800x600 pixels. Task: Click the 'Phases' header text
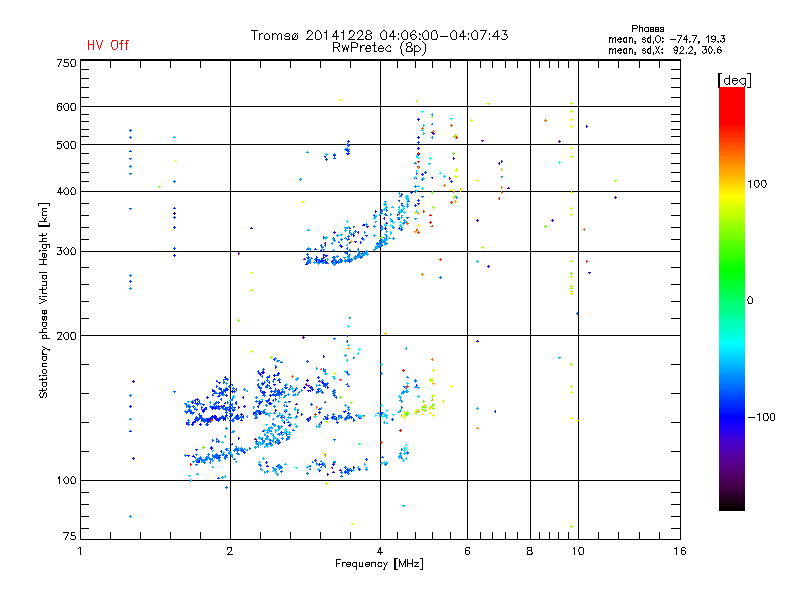click(647, 29)
